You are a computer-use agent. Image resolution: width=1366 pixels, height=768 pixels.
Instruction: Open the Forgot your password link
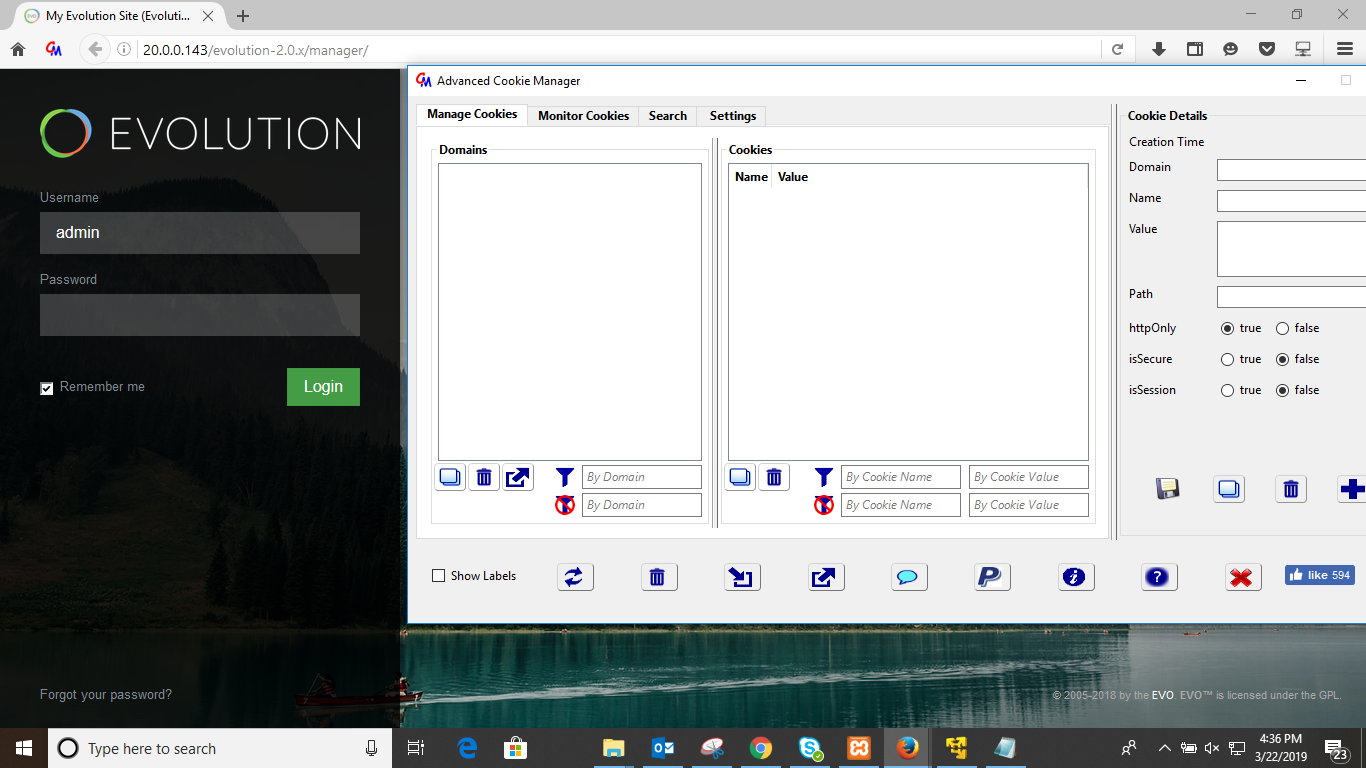(x=105, y=694)
